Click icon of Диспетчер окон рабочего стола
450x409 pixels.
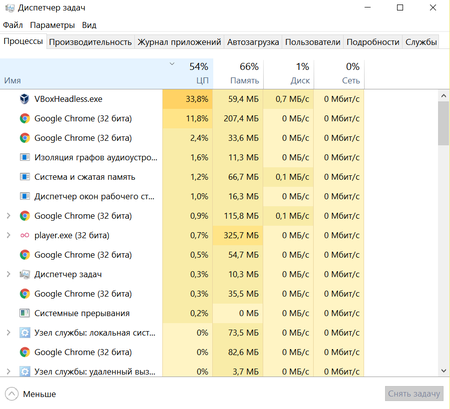[24, 196]
